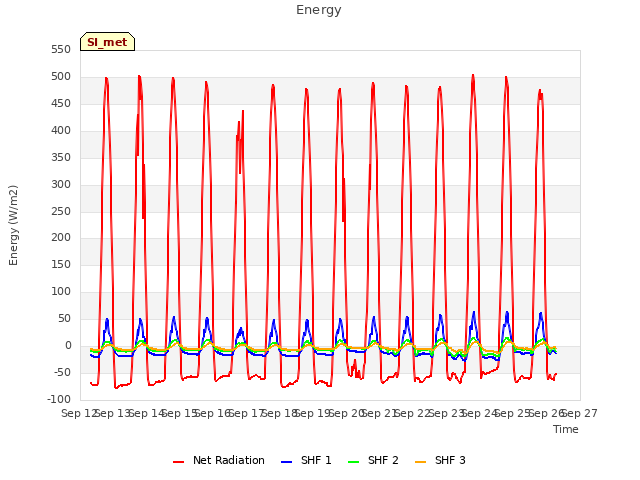The width and height of the screenshot is (640, 480).
Task: Click the 350 y-axis tick label
Action: click(x=61, y=157)
